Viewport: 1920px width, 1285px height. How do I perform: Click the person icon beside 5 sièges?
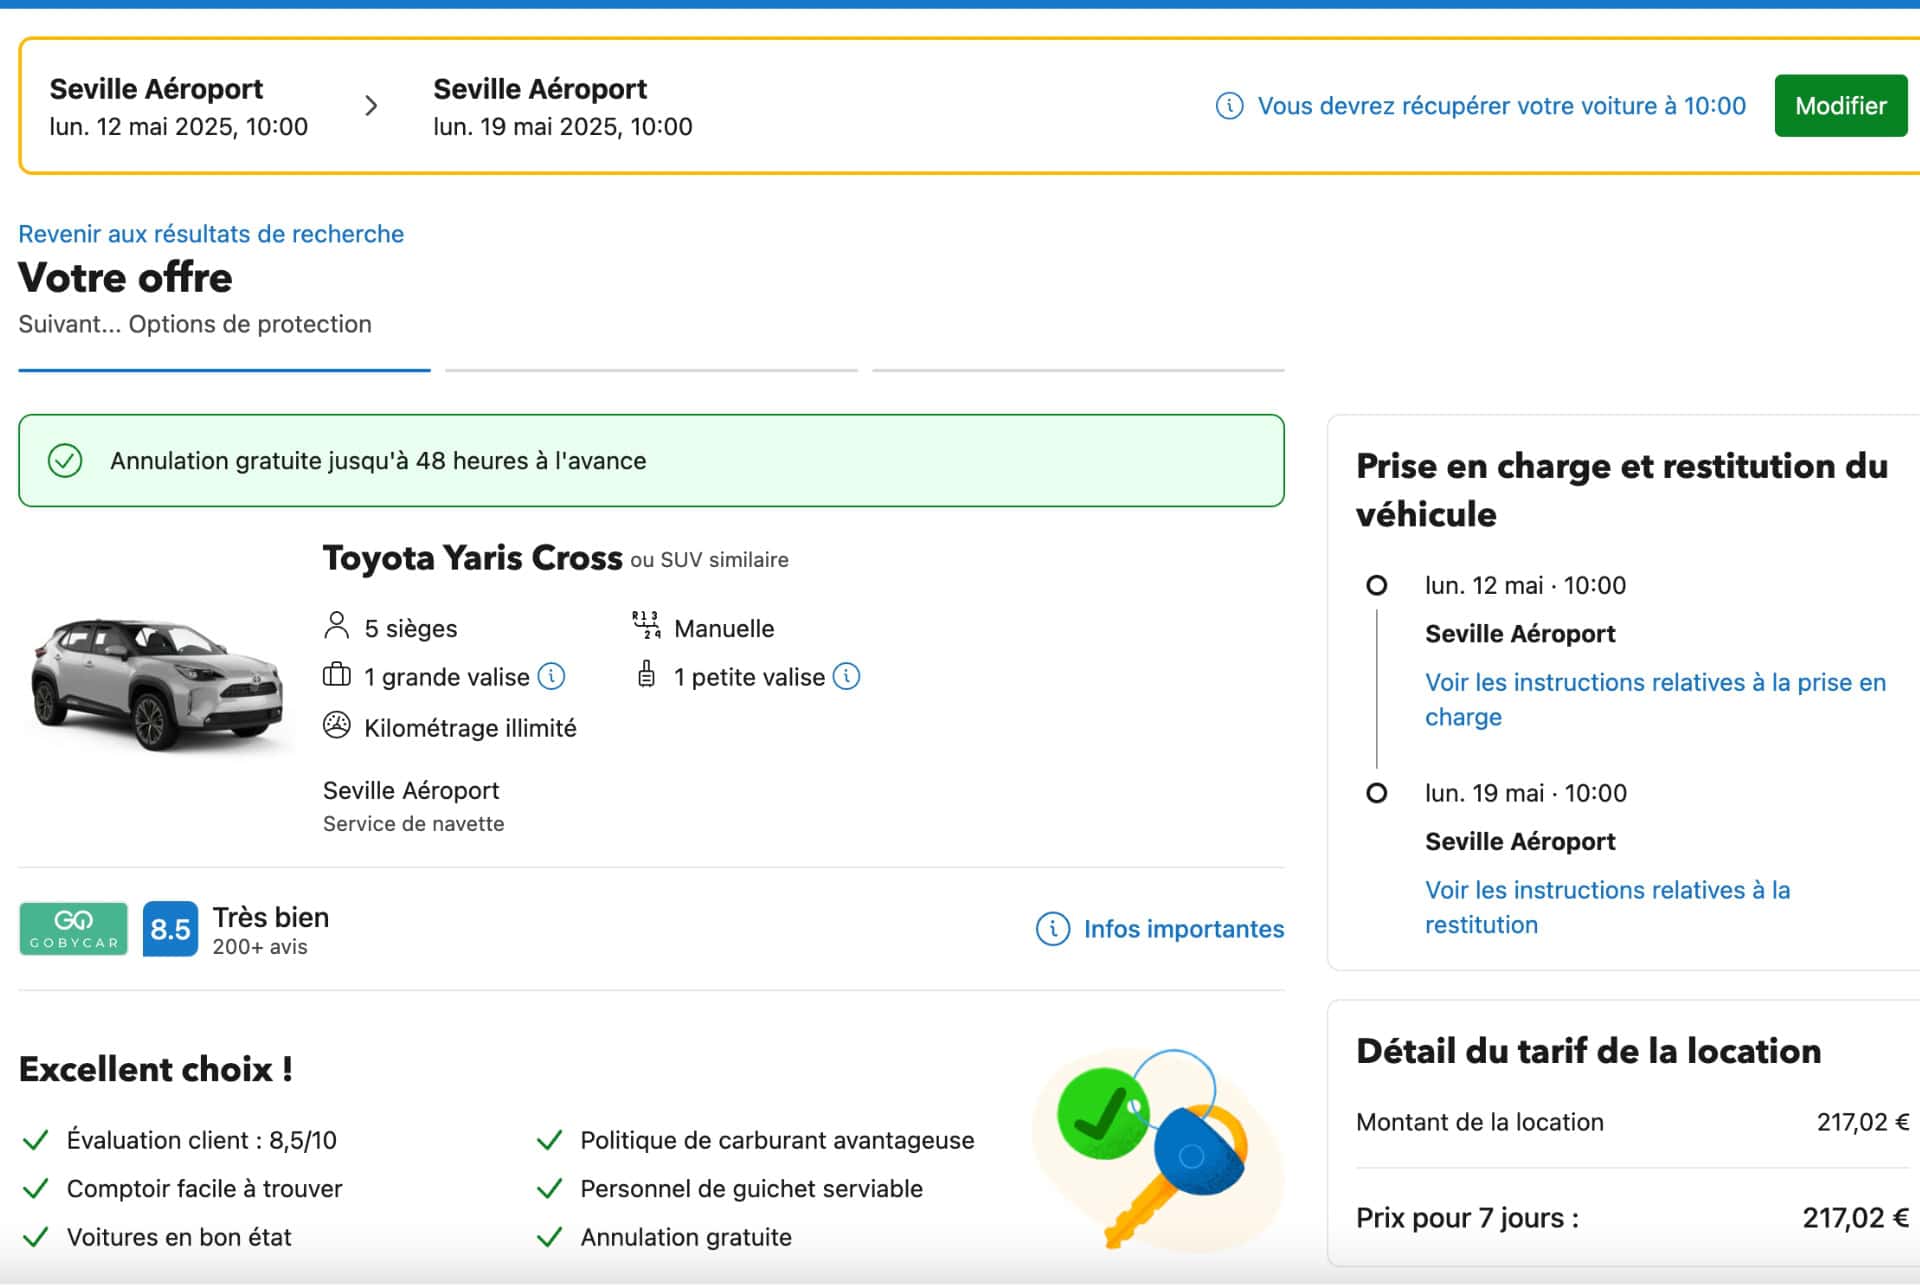click(337, 627)
